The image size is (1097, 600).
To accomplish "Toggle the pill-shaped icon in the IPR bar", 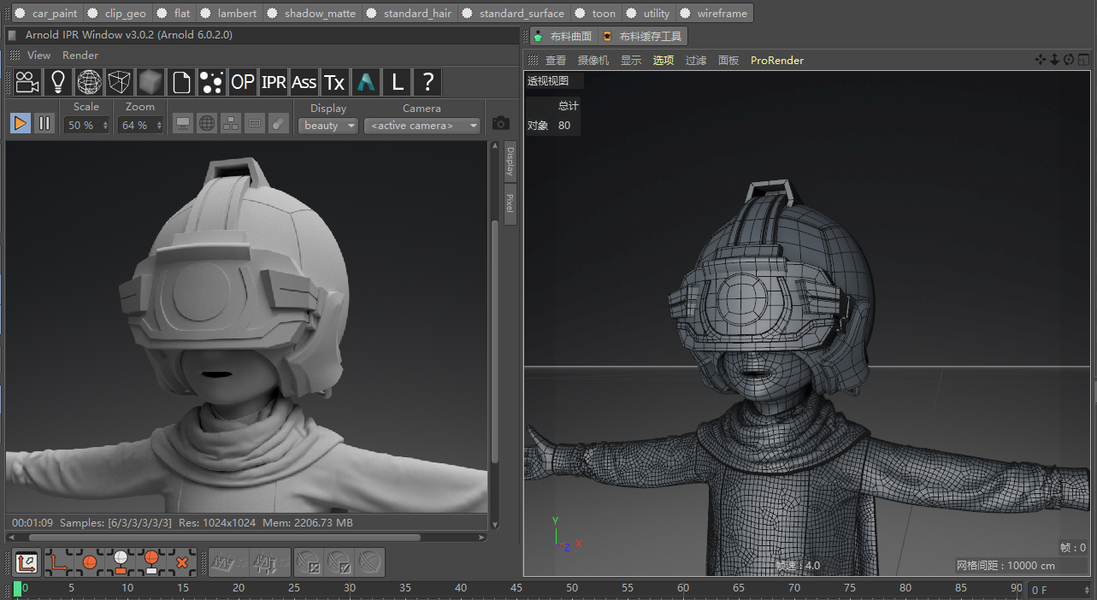I will (278, 124).
